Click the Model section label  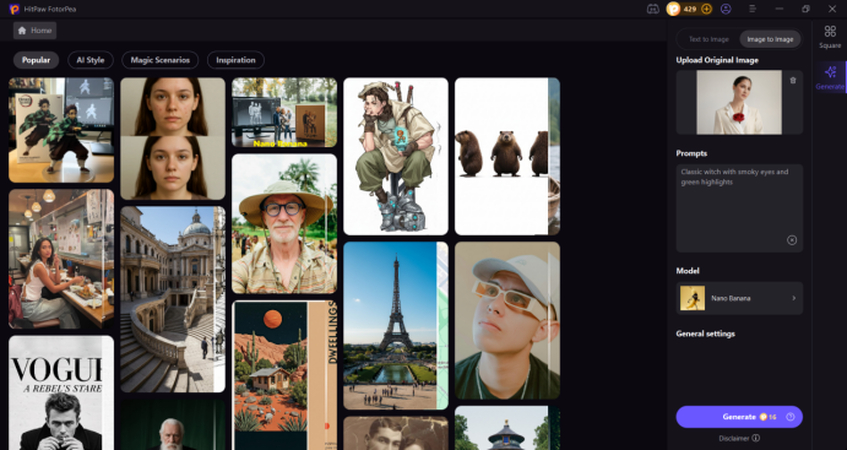(x=688, y=271)
